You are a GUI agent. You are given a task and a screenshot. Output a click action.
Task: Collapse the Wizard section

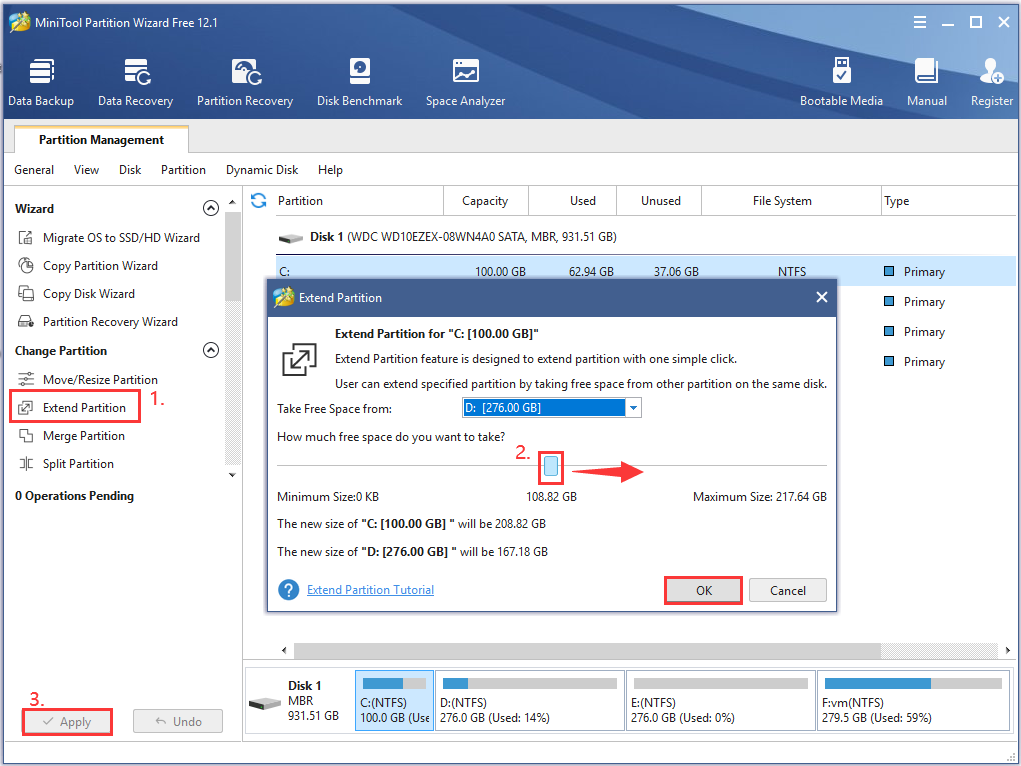[x=211, y=208]
